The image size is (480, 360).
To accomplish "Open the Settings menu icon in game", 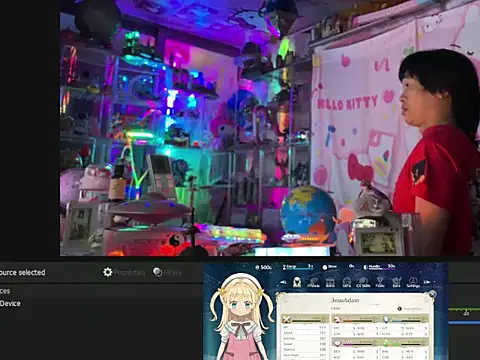I will 413,282.
